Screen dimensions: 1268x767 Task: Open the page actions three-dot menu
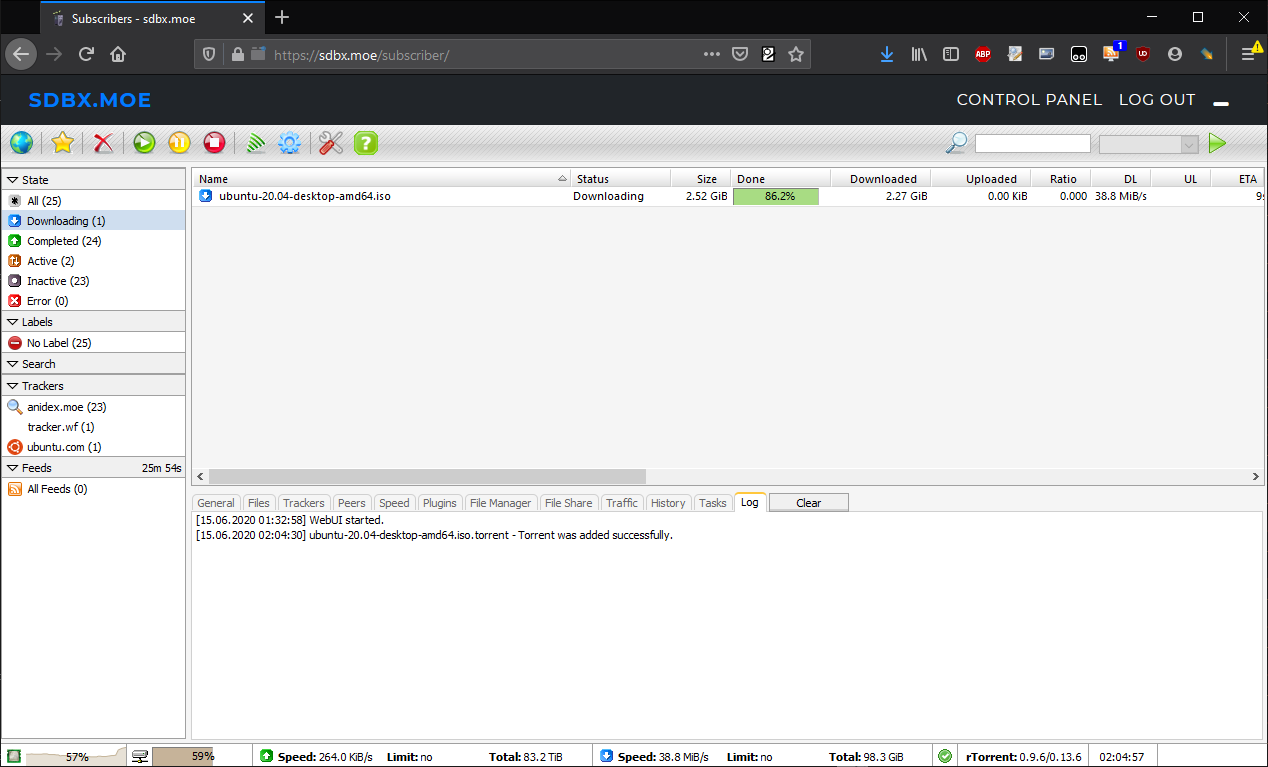[x=712, y=54]
